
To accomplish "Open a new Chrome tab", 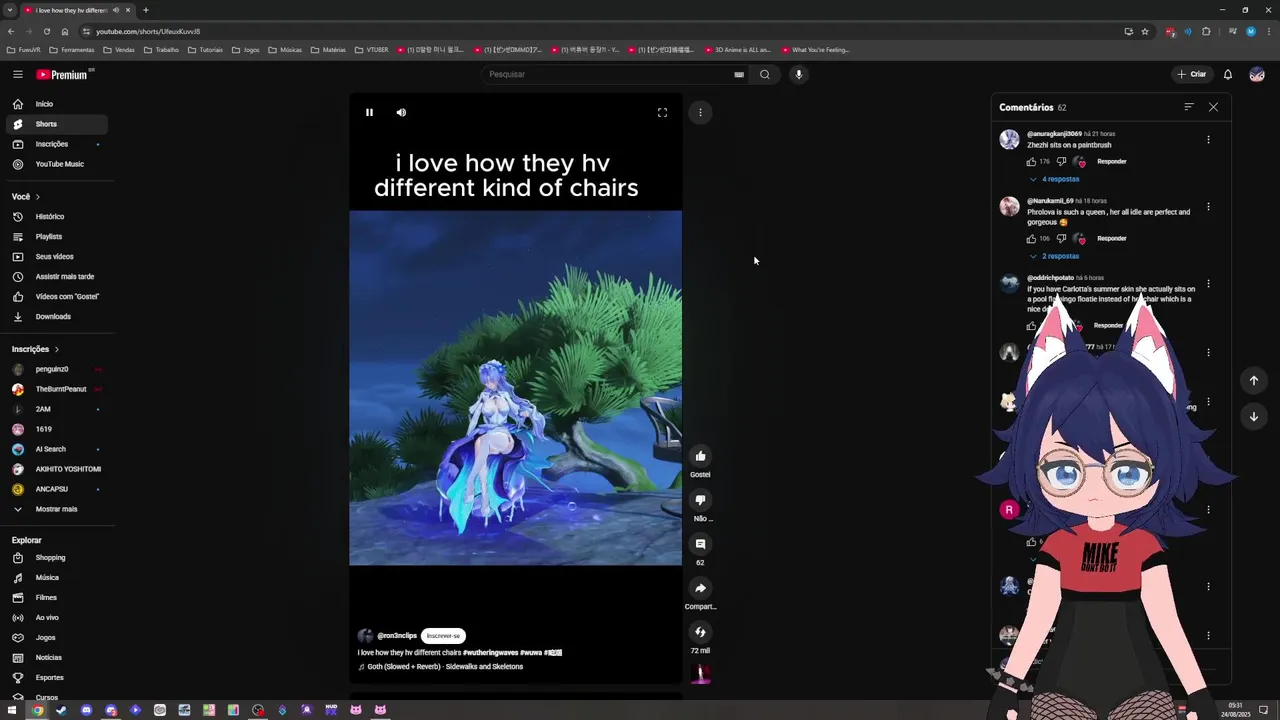I will [146, 10].
